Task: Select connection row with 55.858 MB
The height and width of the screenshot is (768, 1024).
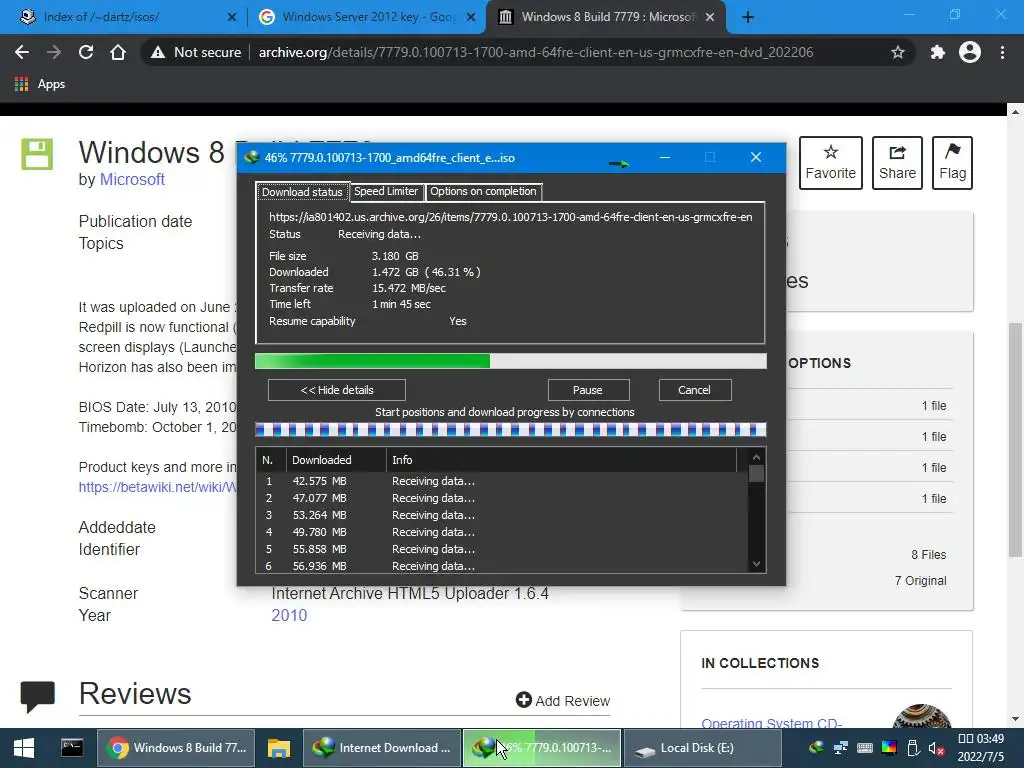Action: [502, 549]
